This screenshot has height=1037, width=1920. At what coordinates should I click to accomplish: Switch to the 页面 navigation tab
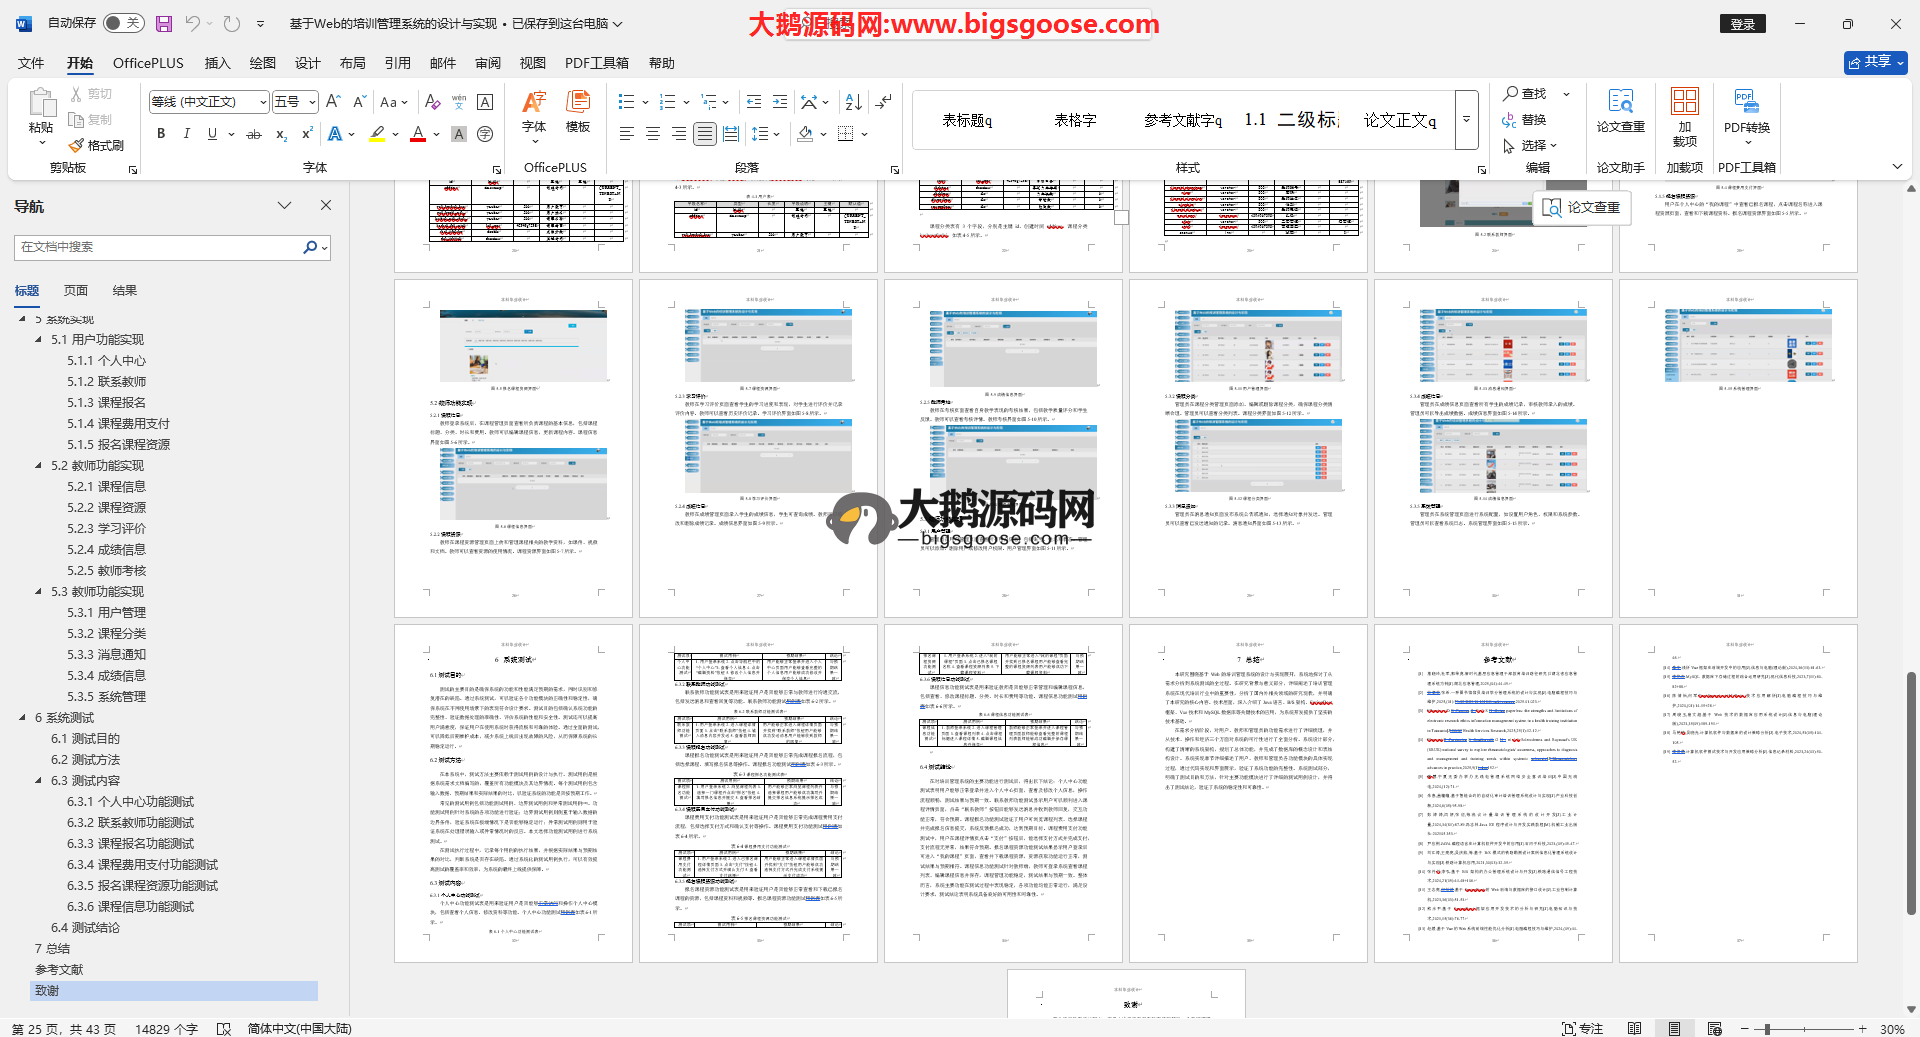point(76,291)
